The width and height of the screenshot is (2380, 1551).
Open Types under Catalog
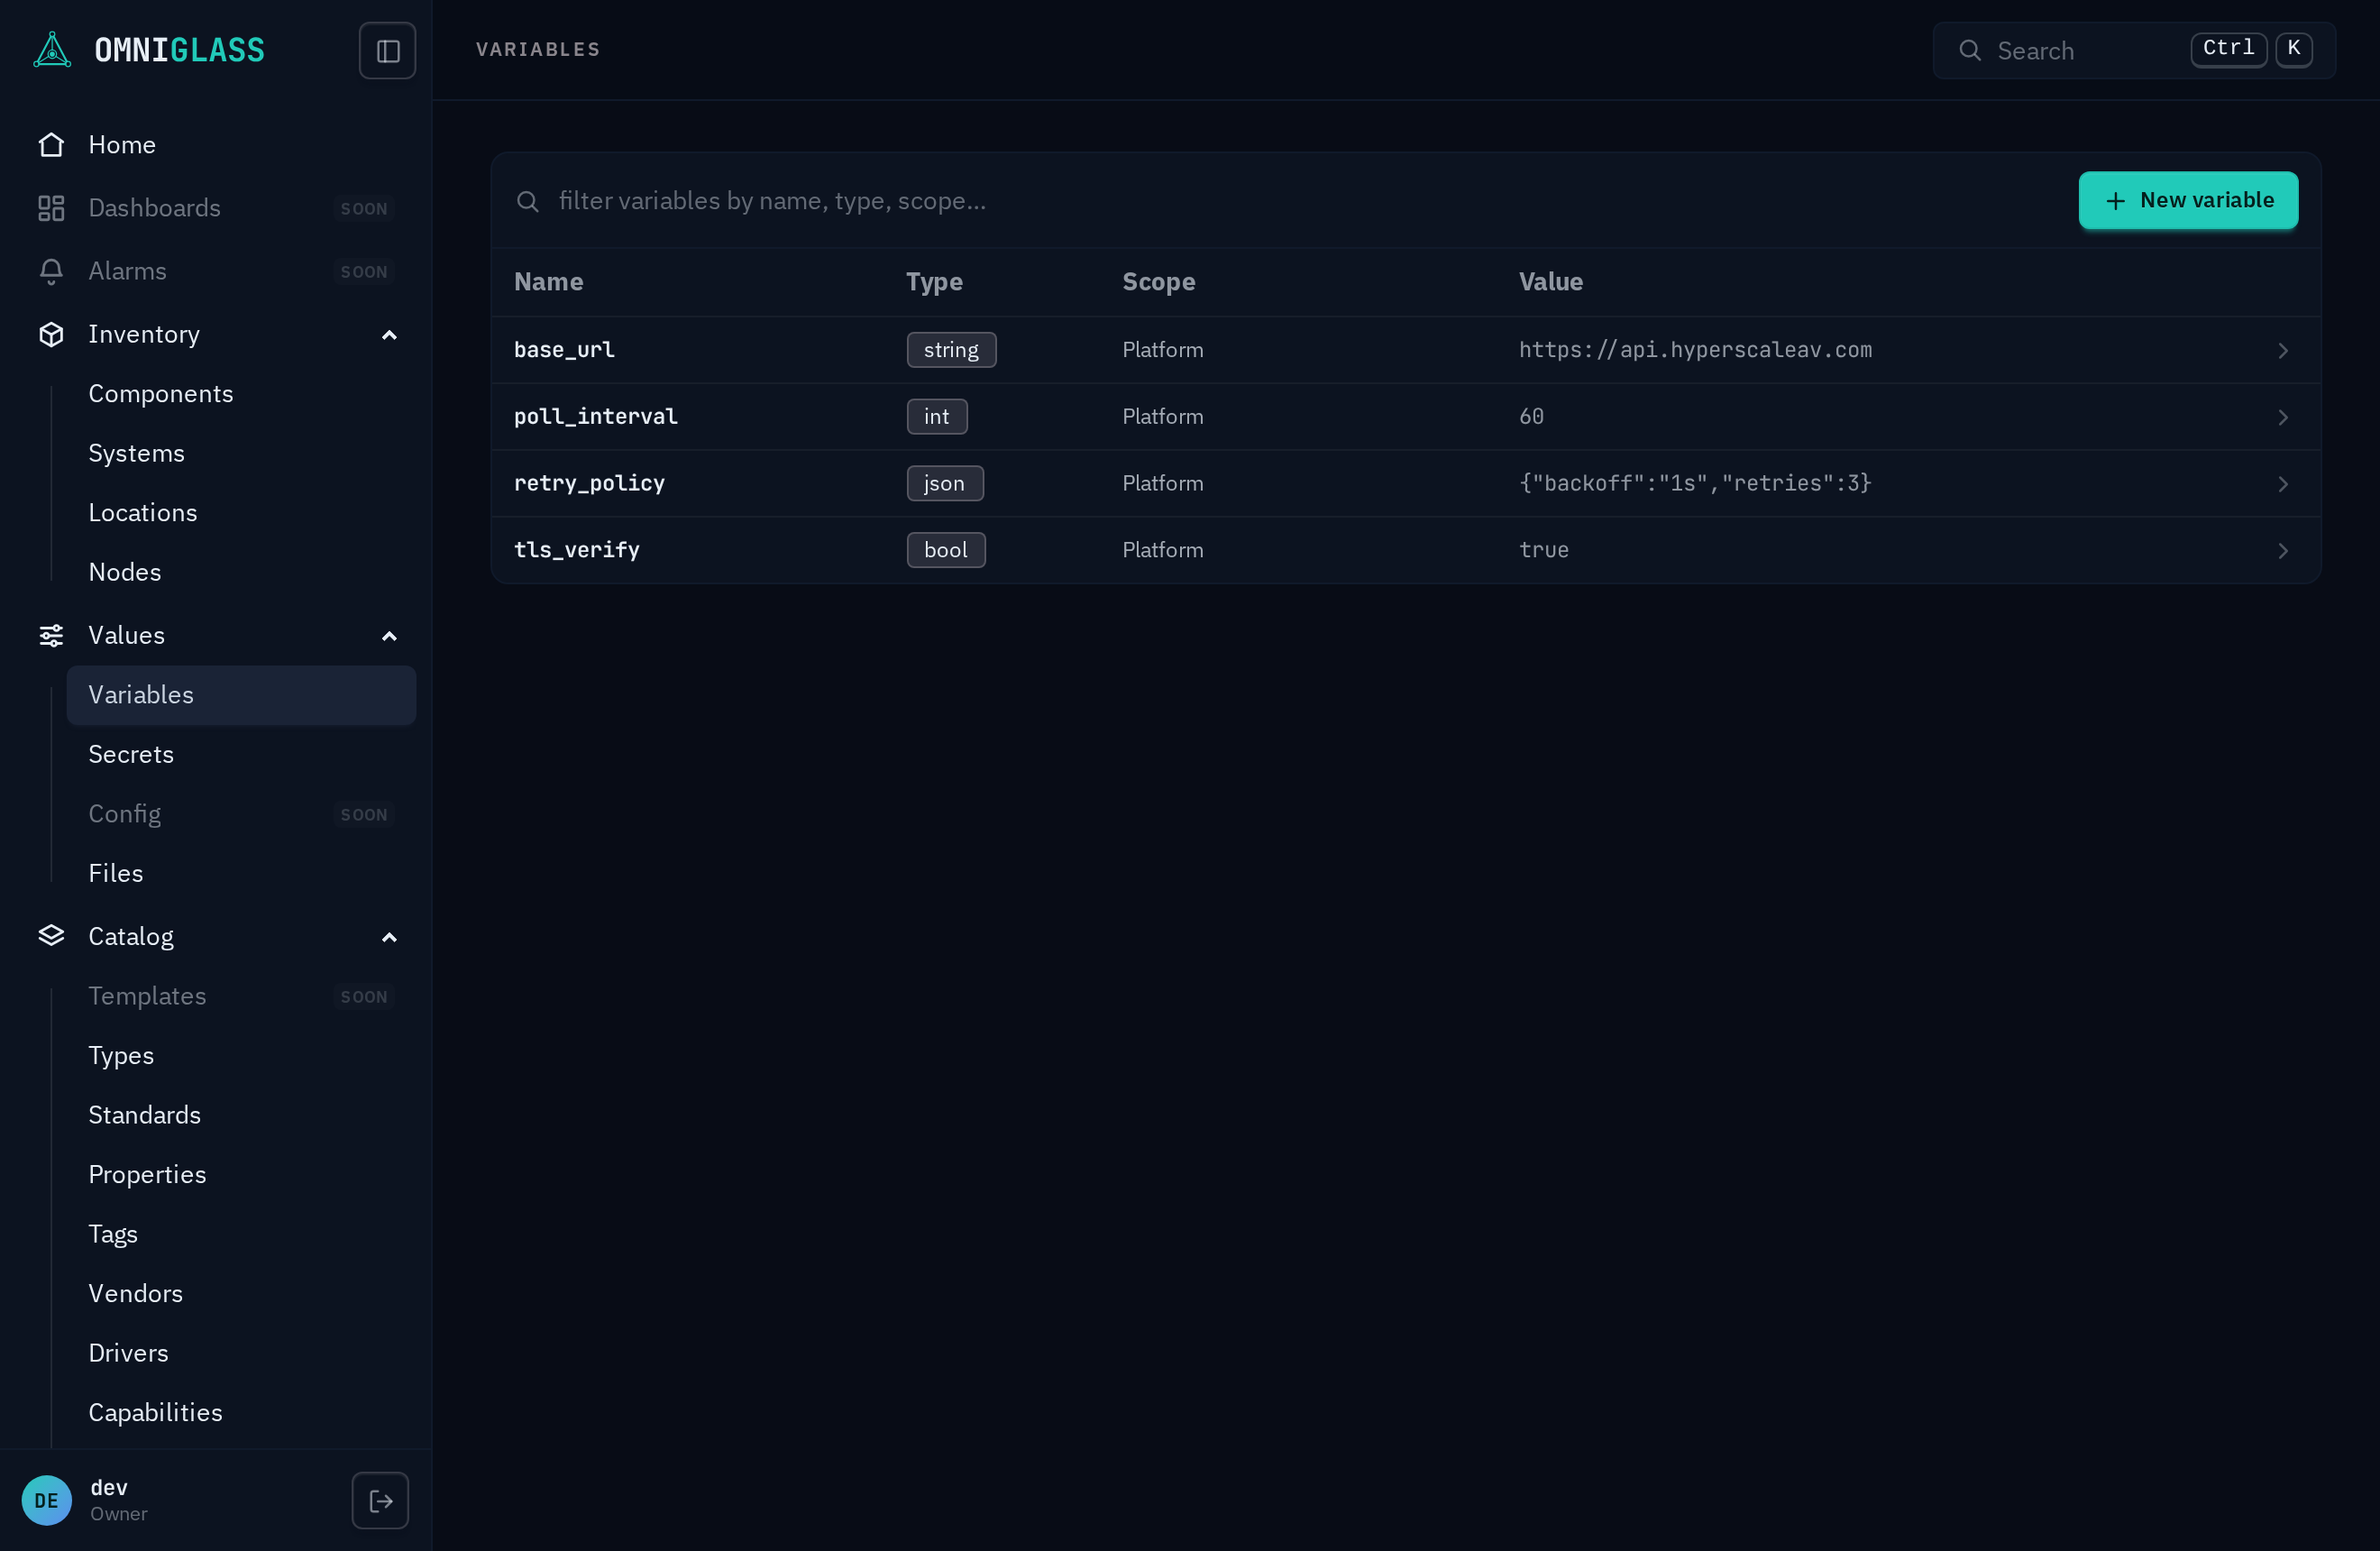click(241, 1056)
